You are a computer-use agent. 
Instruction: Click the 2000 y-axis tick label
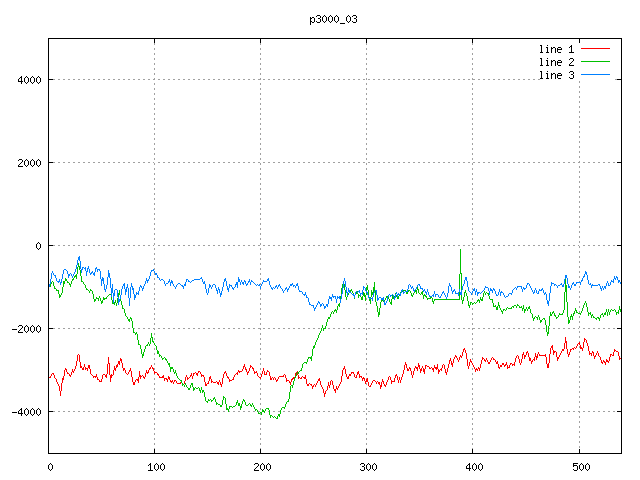coord(29,163)
